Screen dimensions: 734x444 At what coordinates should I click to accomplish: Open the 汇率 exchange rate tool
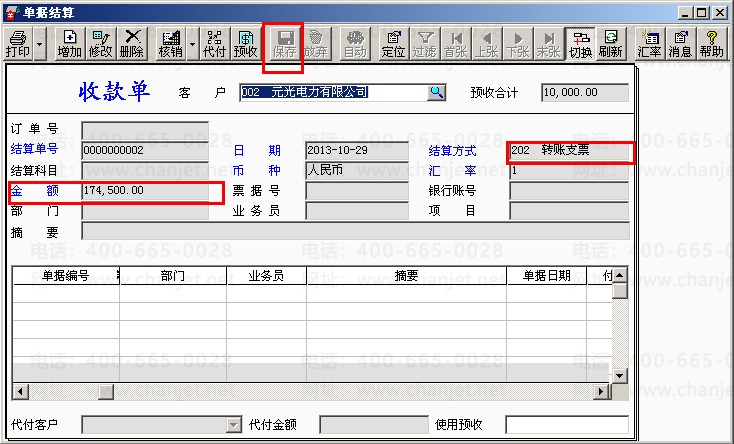coord(649,44)
